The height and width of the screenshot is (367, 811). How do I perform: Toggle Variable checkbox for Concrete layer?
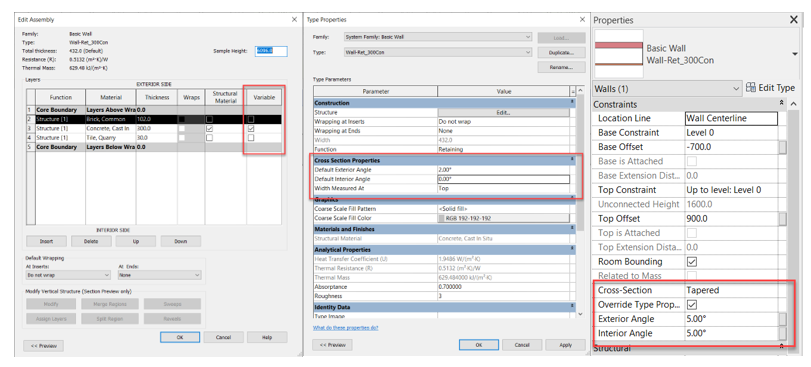251,128
